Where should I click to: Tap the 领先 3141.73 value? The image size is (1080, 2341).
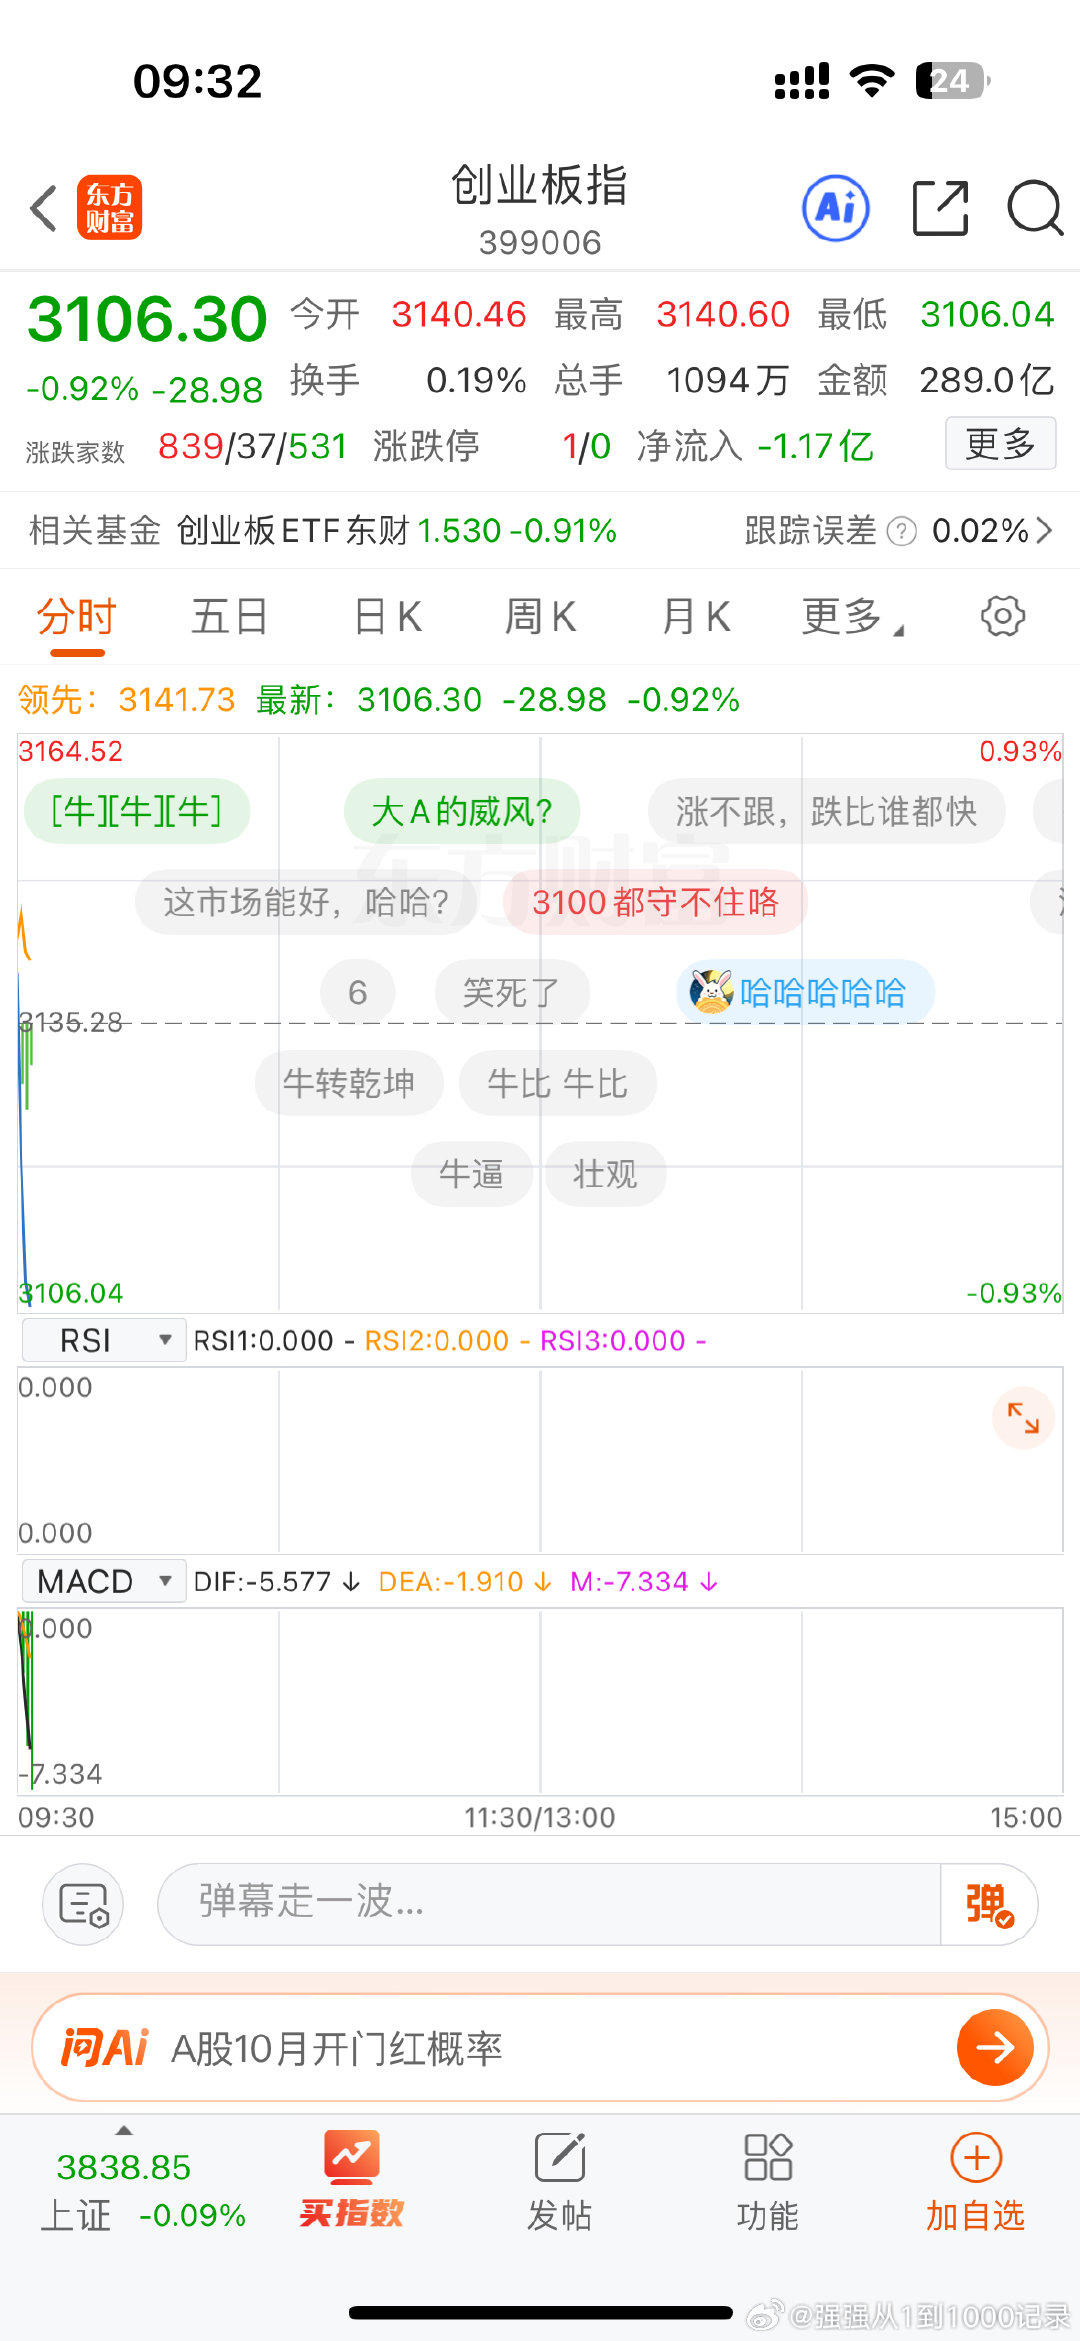127,699
